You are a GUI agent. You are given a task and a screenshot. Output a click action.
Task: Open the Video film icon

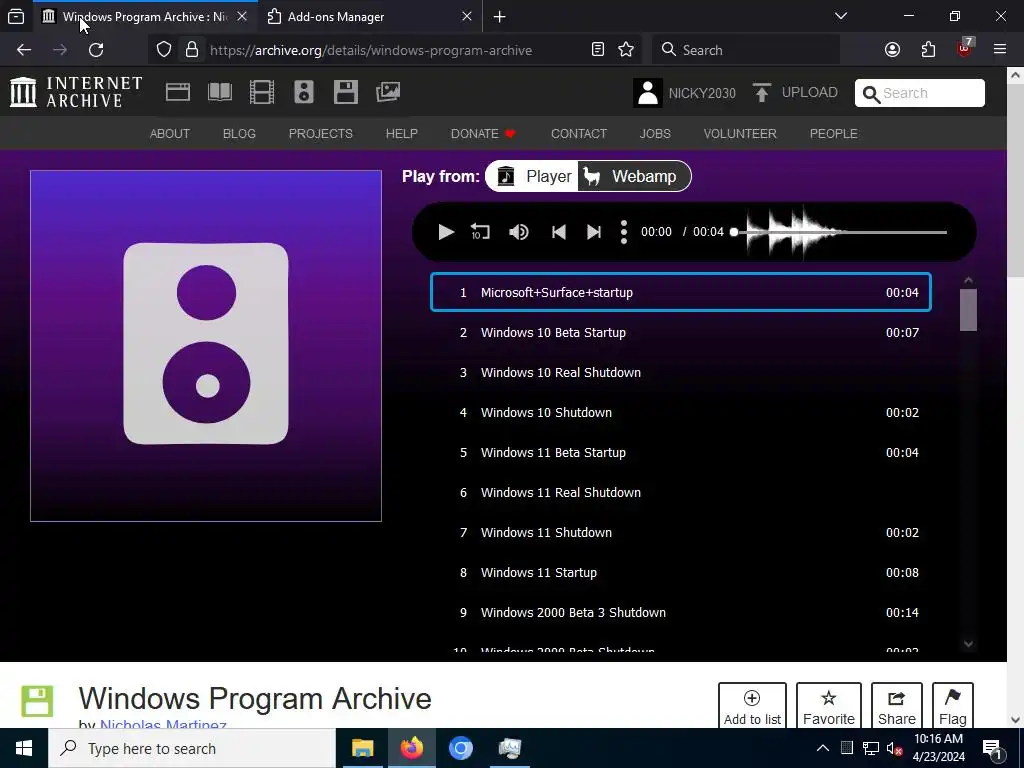click(262, 92)
